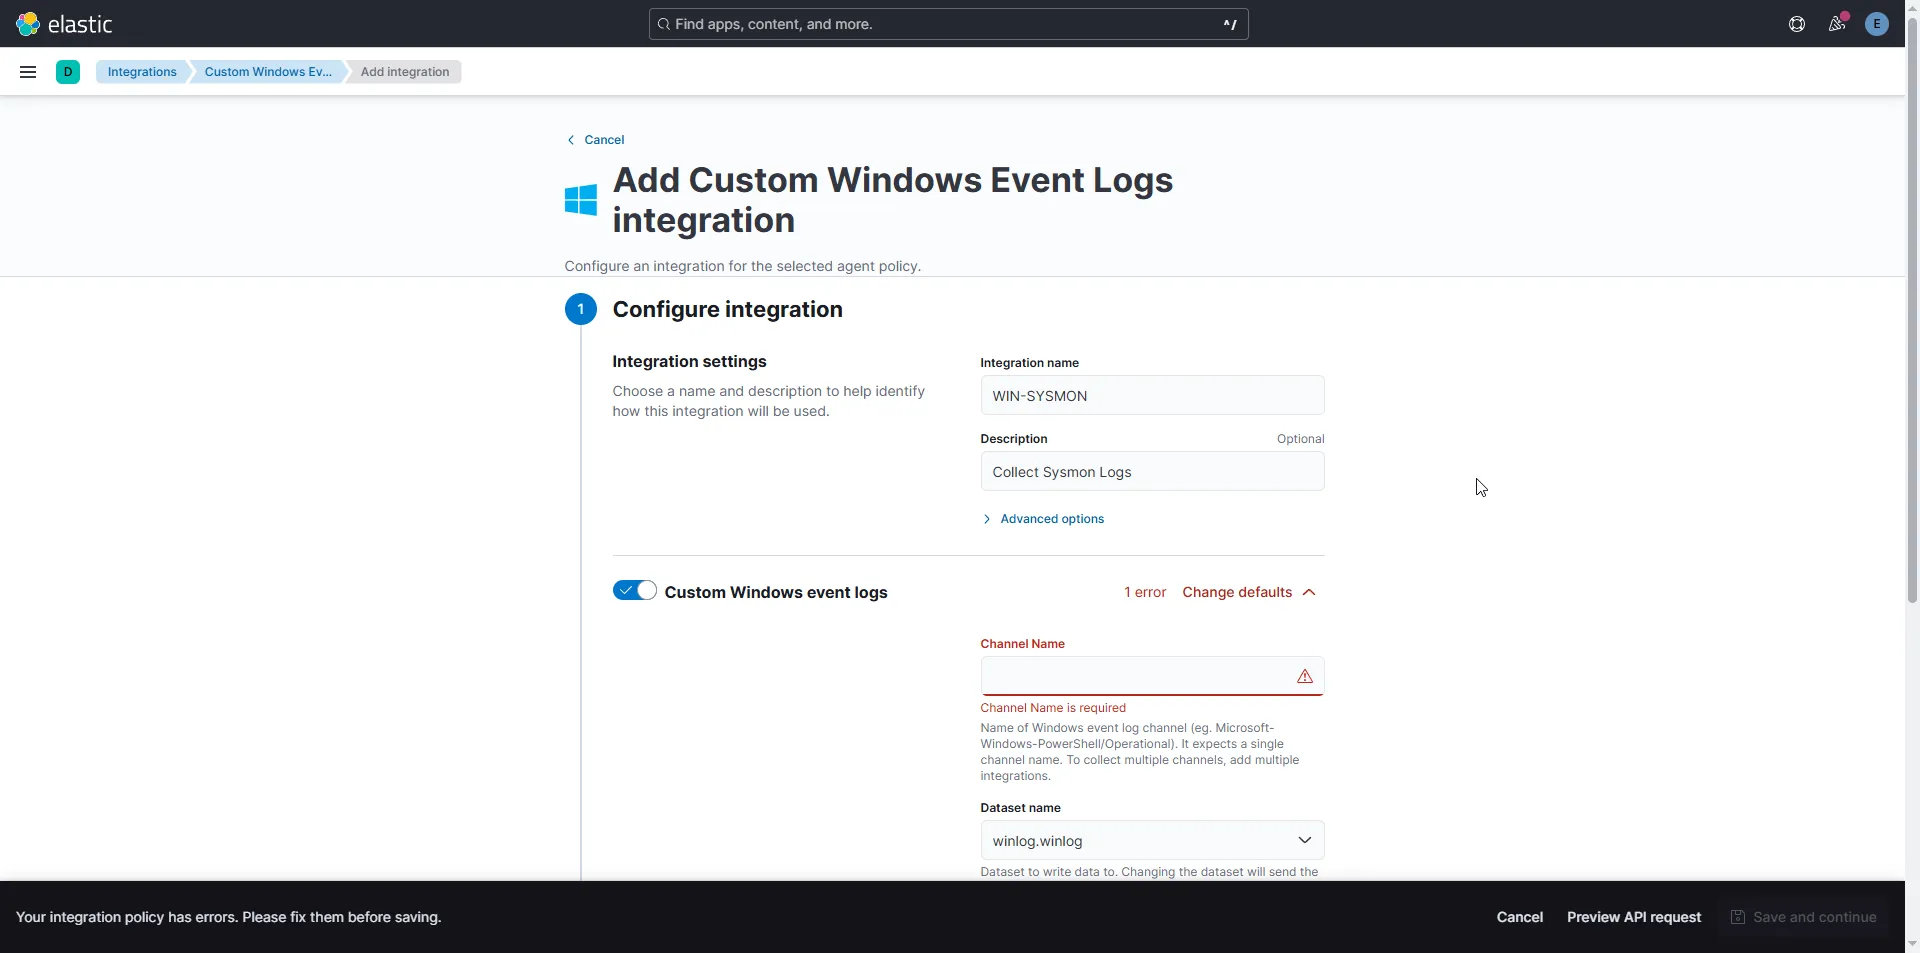Open the help menu icon
The height and width of the screenshot is (953, 1920).
click(1796, 24)
